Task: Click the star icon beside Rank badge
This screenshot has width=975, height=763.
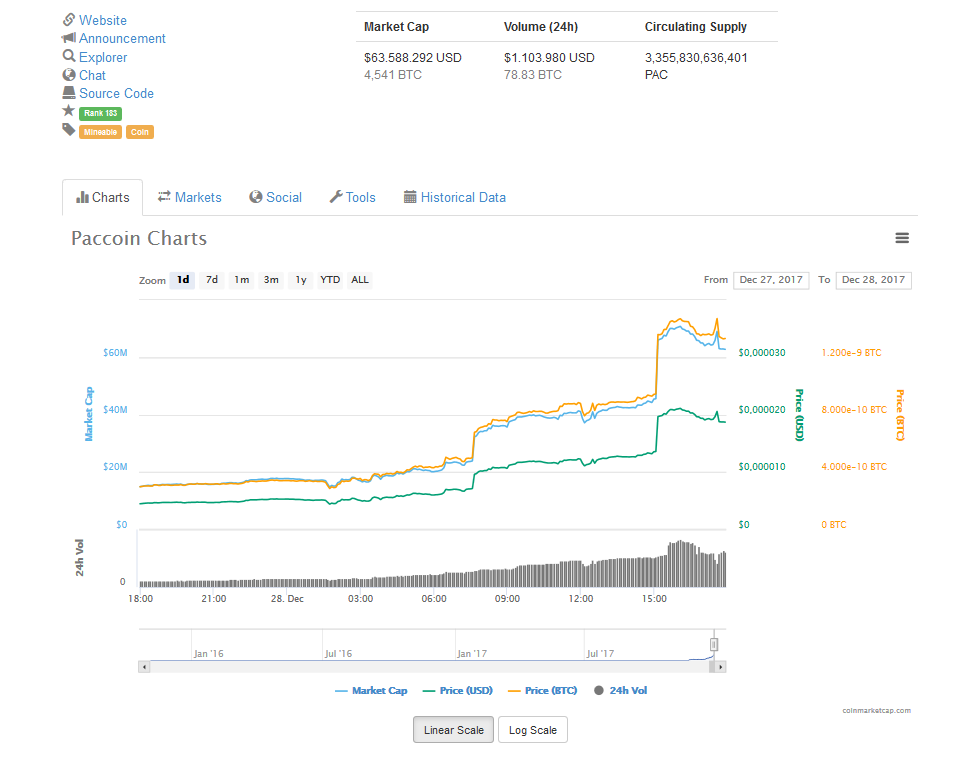Action: (x=68, y=111)
